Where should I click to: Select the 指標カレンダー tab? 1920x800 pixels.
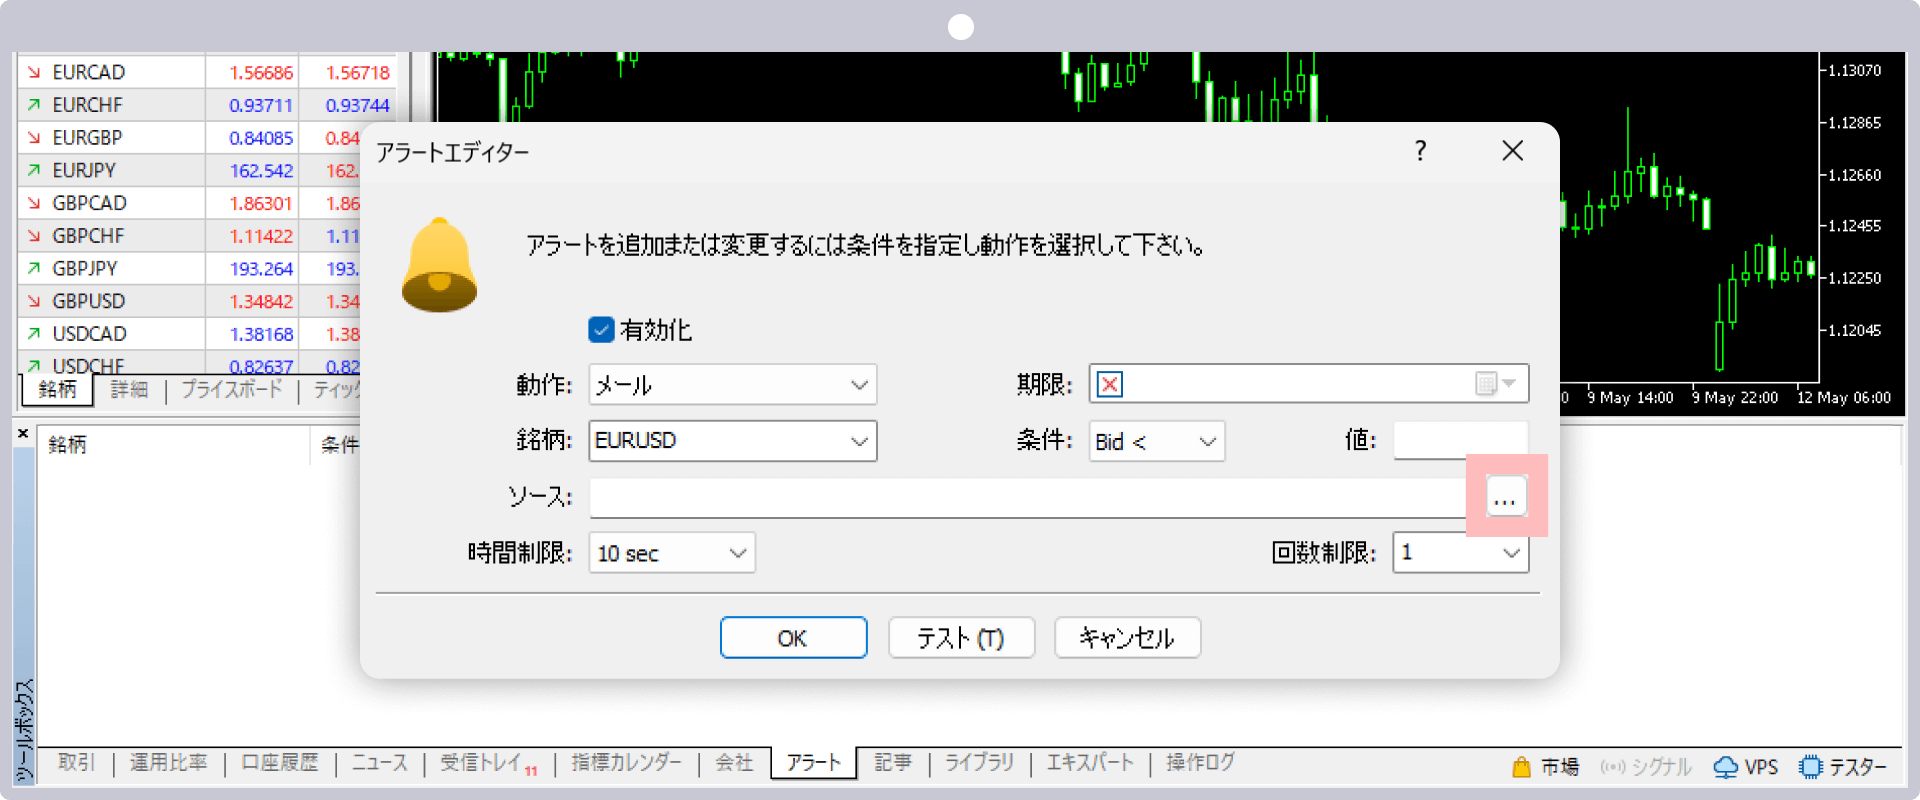pyautogui.click(x=626, y=763)
